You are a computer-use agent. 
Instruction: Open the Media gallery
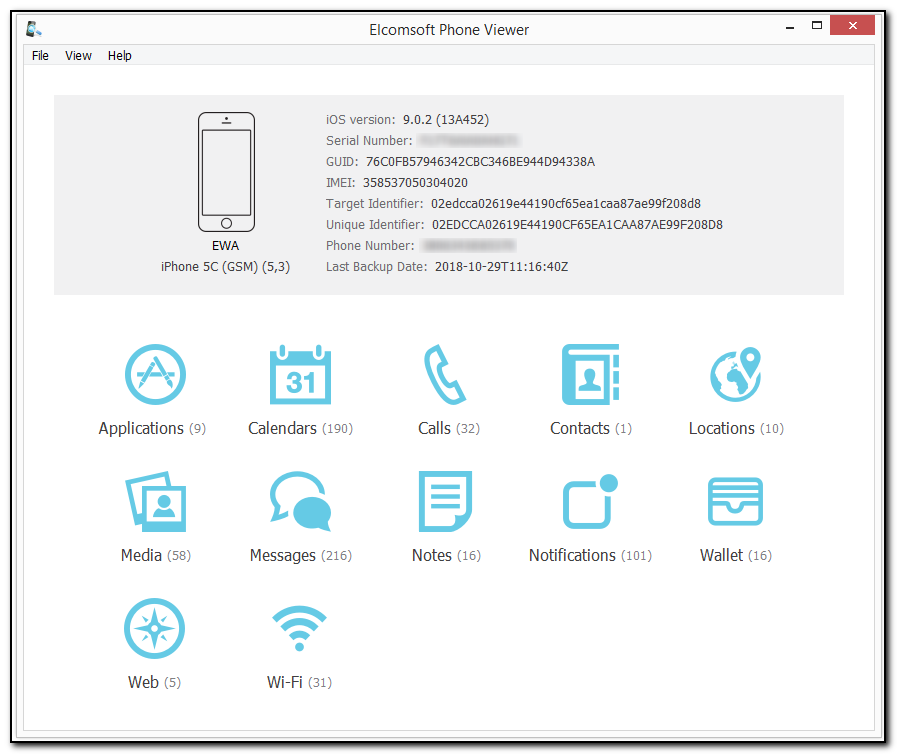(x=154, y=501)
